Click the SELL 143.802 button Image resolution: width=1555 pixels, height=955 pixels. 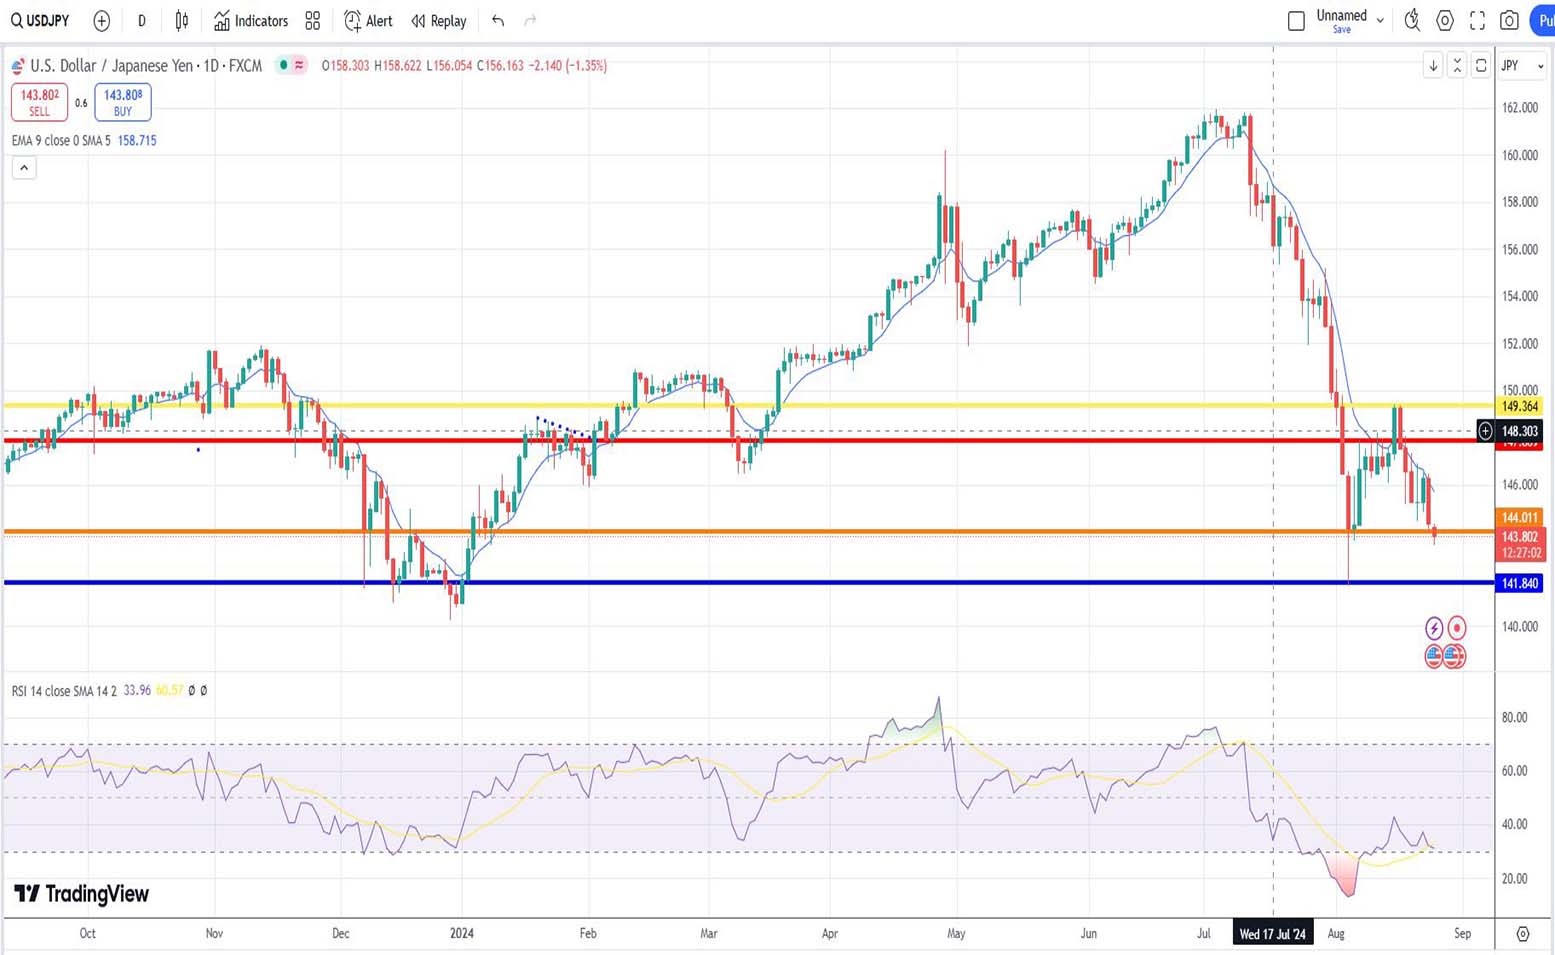(x=39, y=102)
